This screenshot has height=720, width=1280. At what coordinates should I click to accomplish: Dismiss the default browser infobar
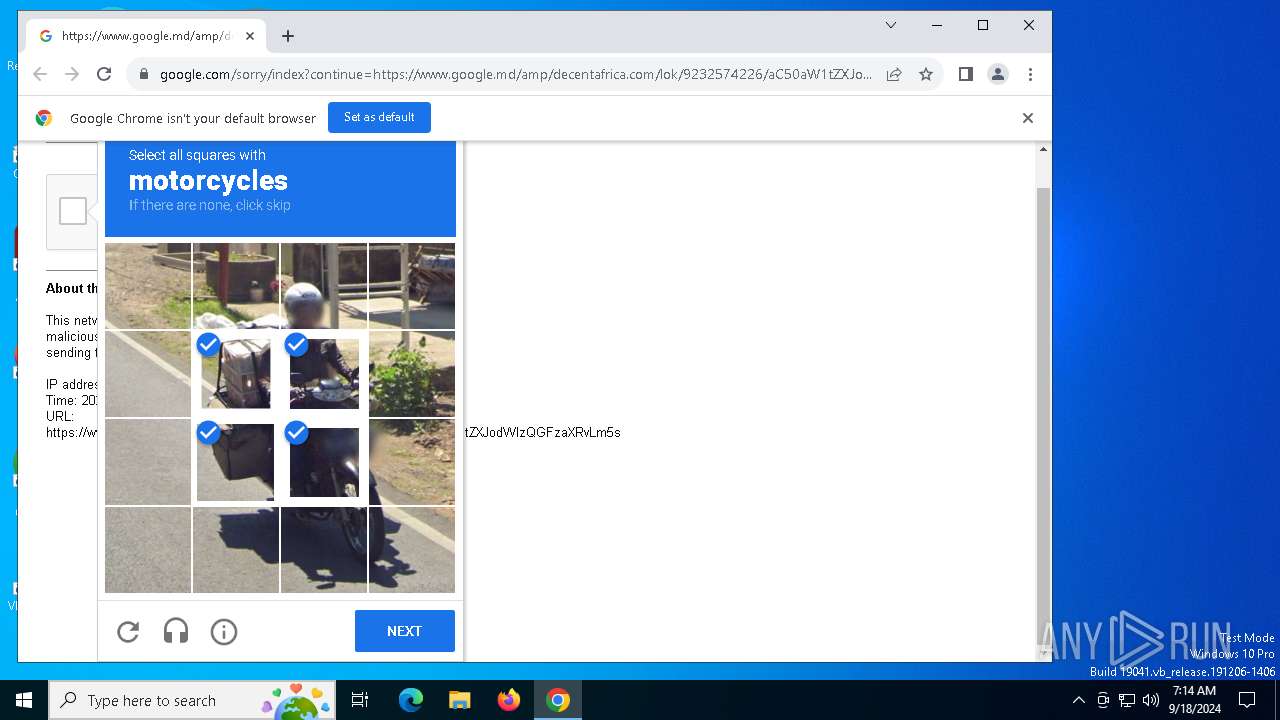[1027, 118]
